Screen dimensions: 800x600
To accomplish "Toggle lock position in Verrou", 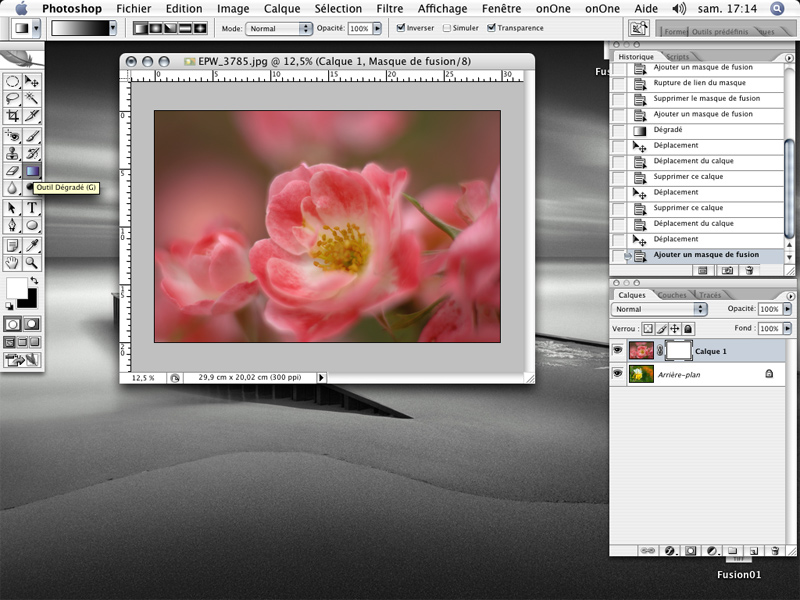I will click(x=674, y=329).
